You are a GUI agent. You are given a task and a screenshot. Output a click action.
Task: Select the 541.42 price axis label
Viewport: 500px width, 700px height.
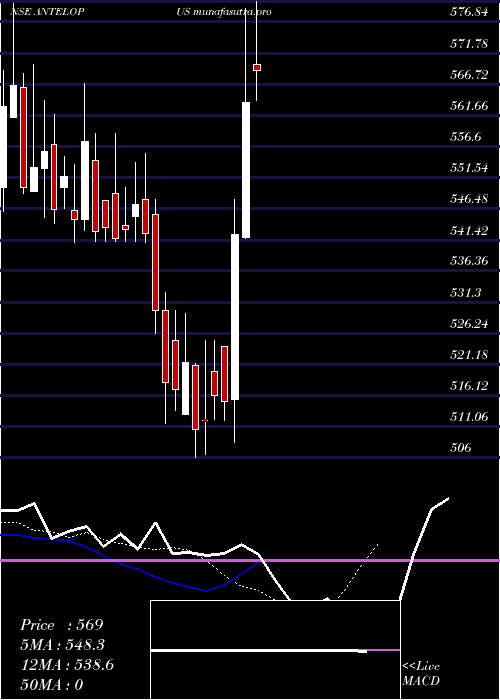coord(469,230)
